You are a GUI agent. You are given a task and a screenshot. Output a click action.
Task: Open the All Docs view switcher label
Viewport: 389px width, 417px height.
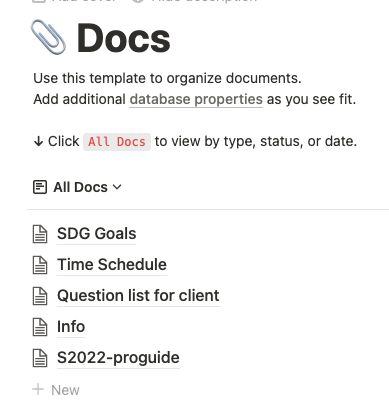coord(80,187)
